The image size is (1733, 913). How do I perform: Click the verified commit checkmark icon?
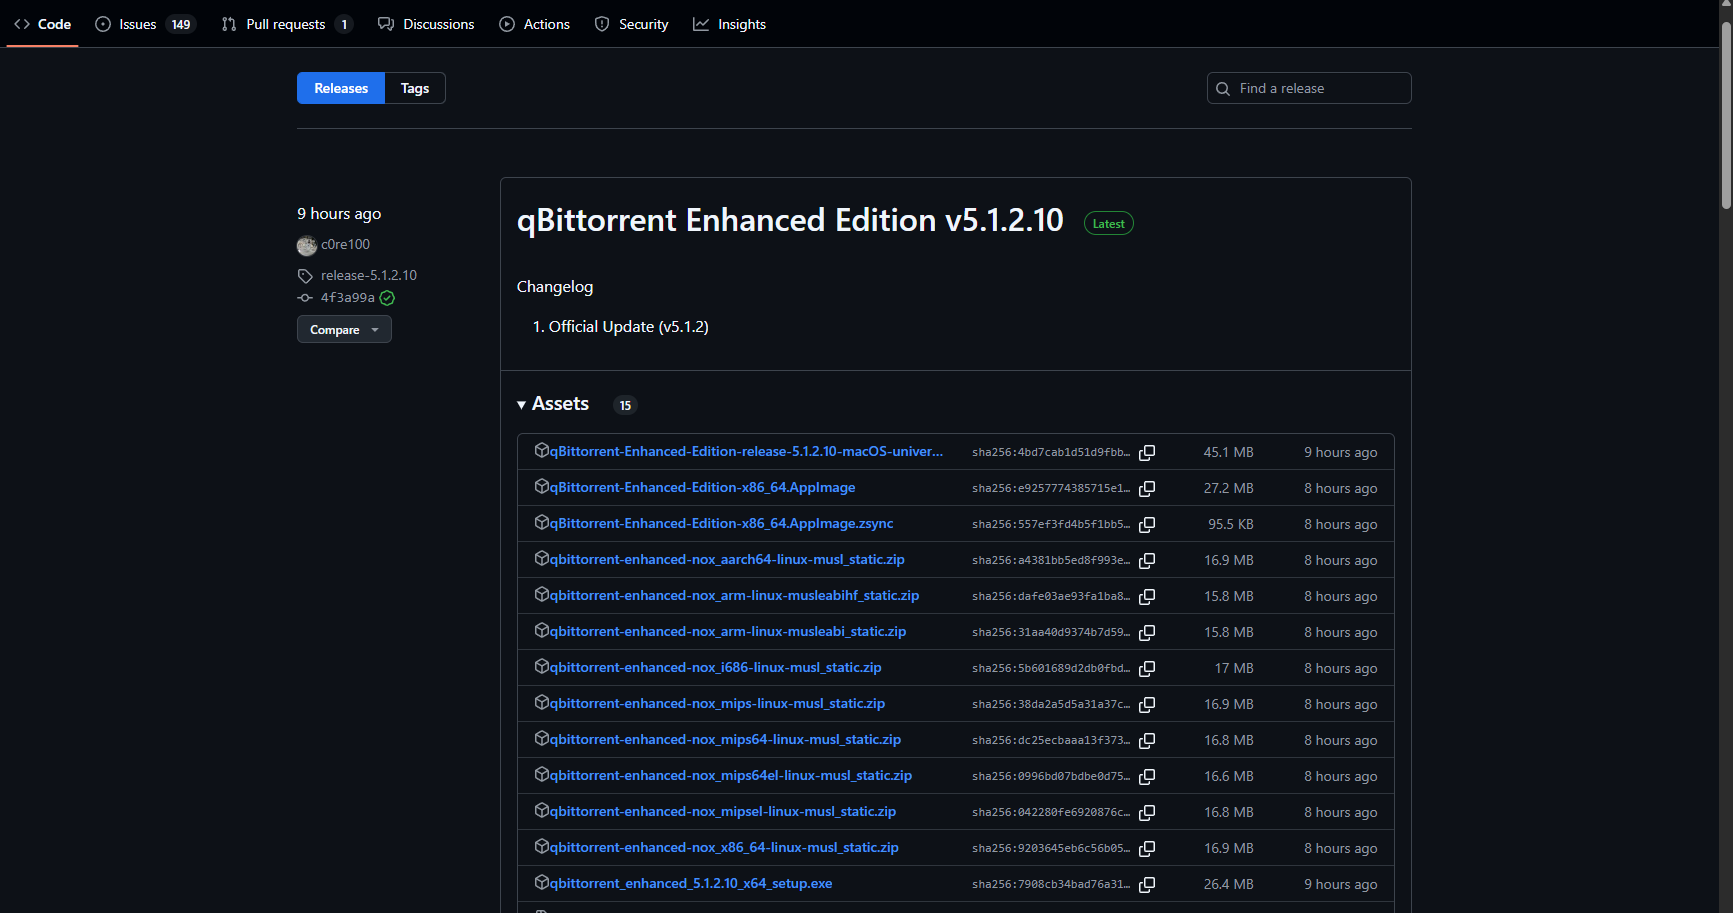point(387,298)
